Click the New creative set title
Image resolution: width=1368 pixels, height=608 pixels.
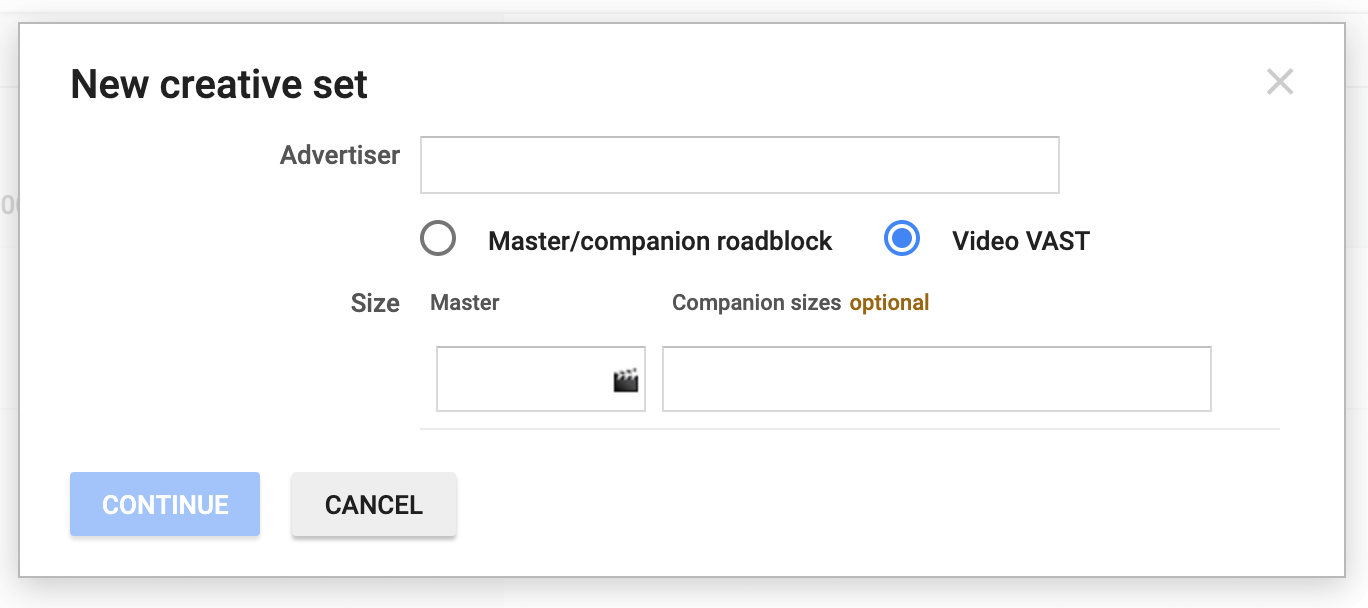[218, 84]
